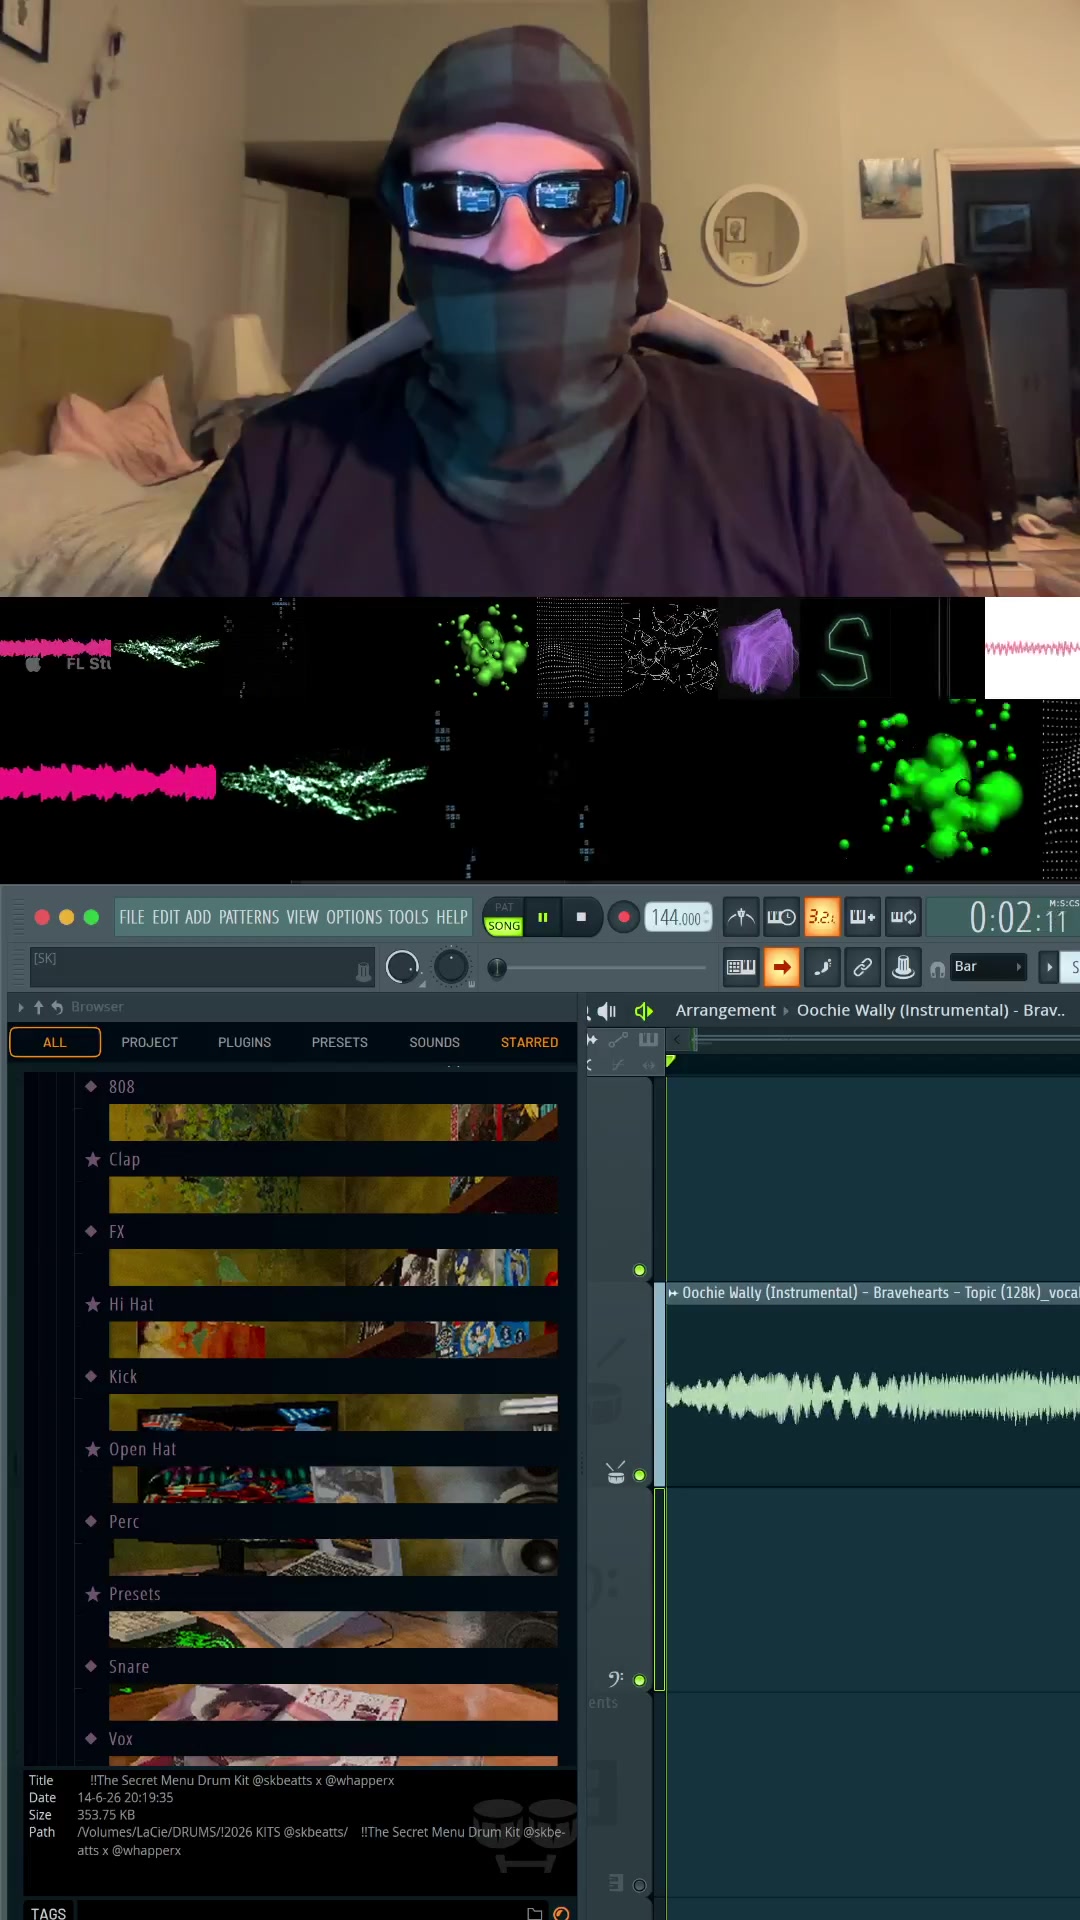
Task: Click the headphone snap icon beside Bar
Action: coord(937,969)
